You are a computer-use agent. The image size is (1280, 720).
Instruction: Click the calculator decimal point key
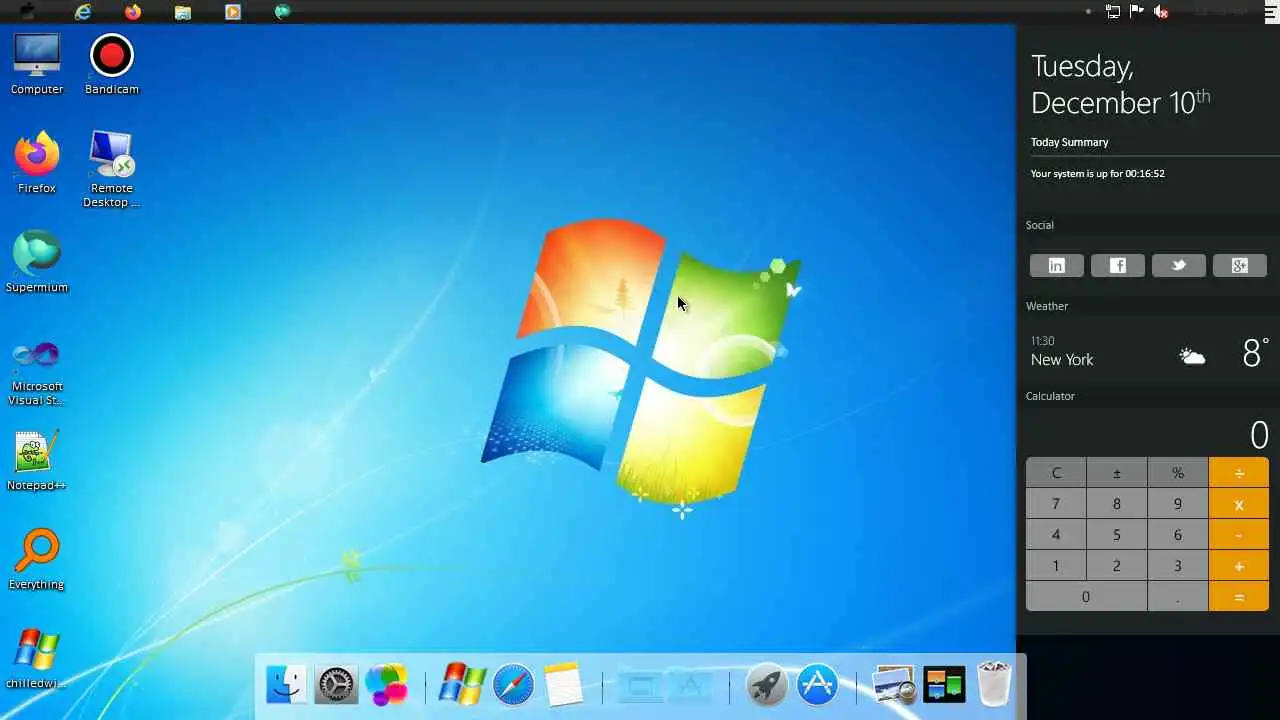1178,597
